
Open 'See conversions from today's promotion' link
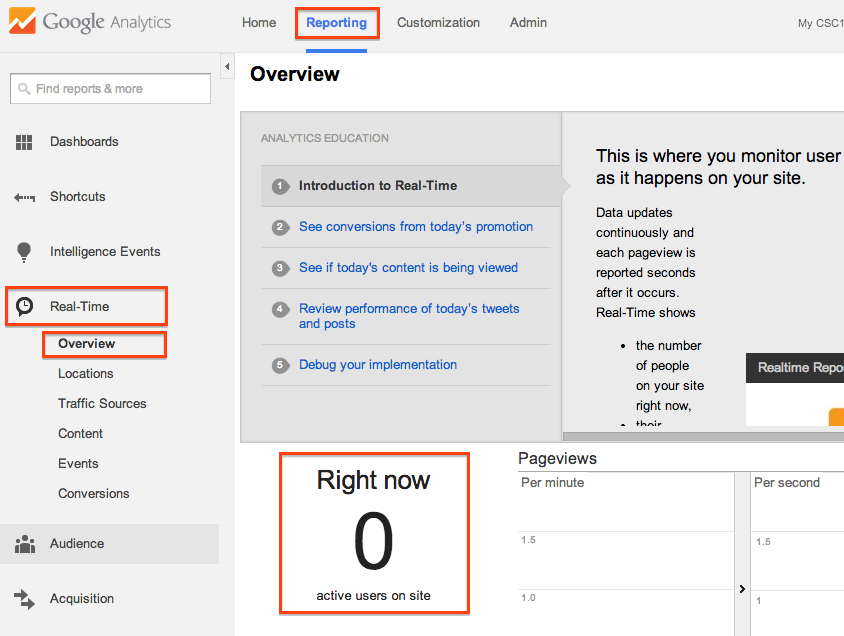pos(415,227)
